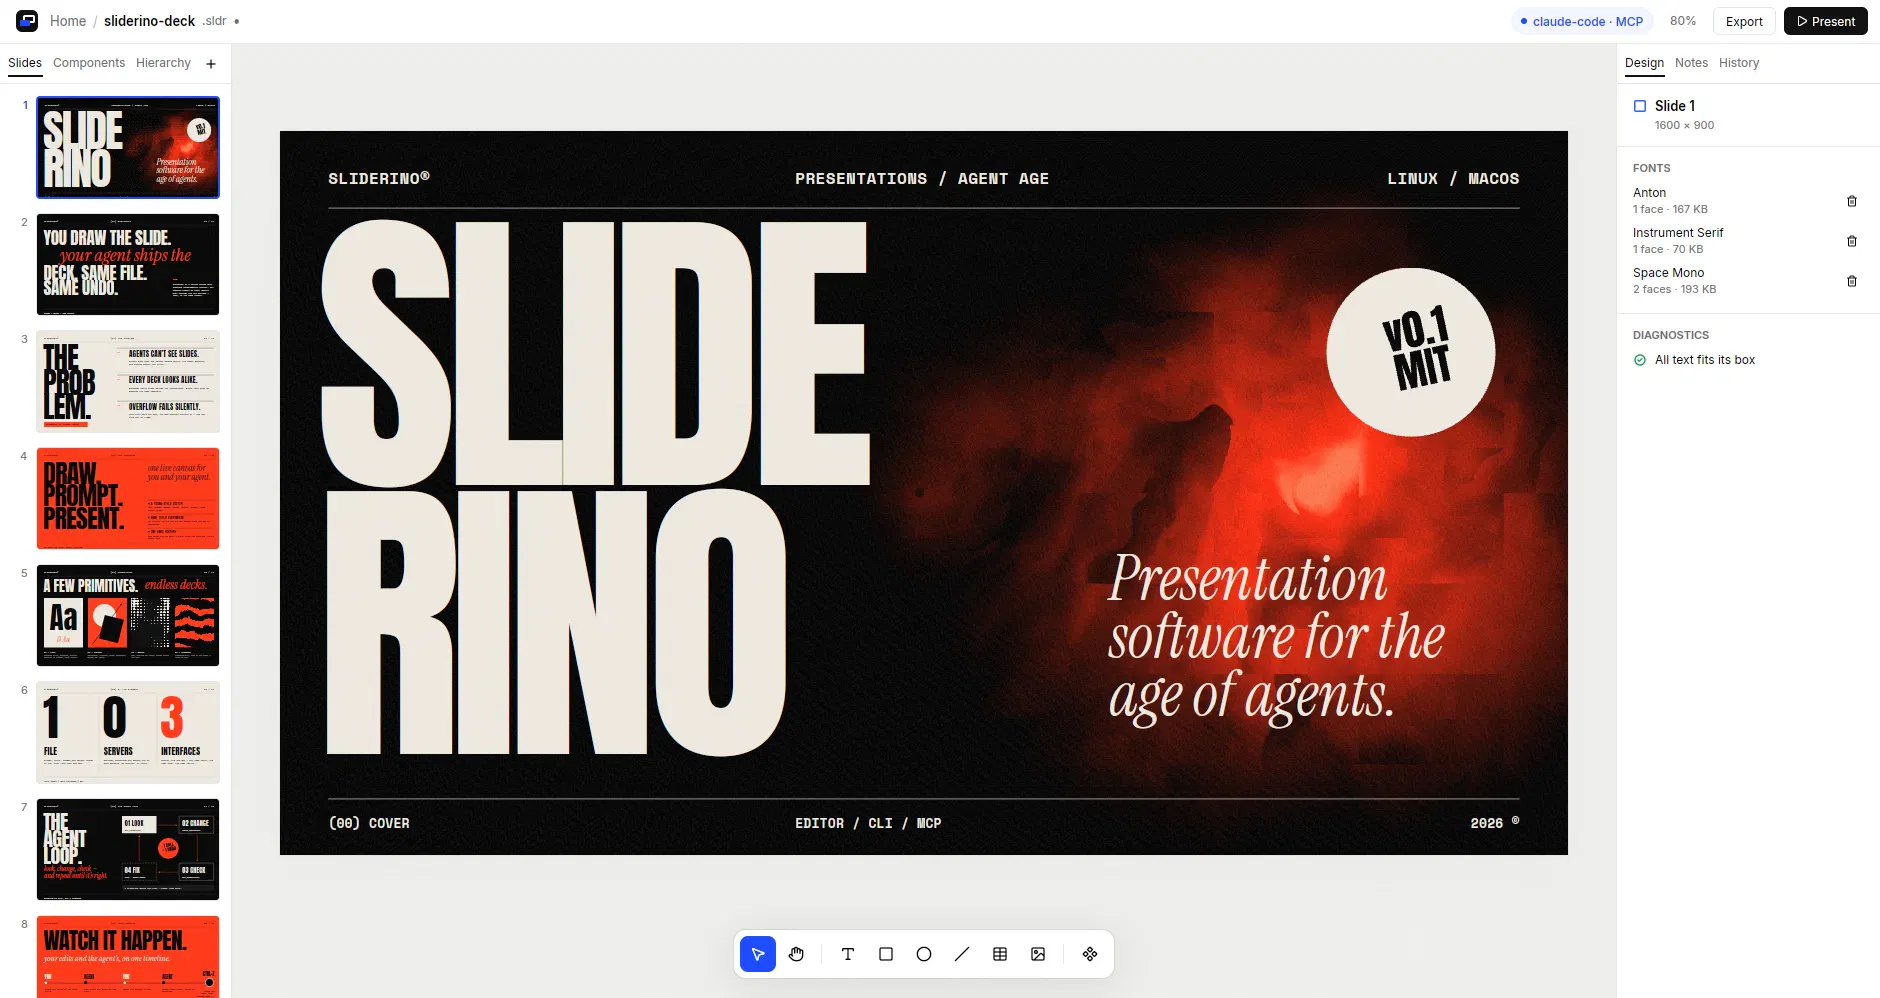The width and height of the screenshot is (1880, 998).
Task: Select slide 8 'Watch it happen' thumbnail
Action: tap(128, 957)
